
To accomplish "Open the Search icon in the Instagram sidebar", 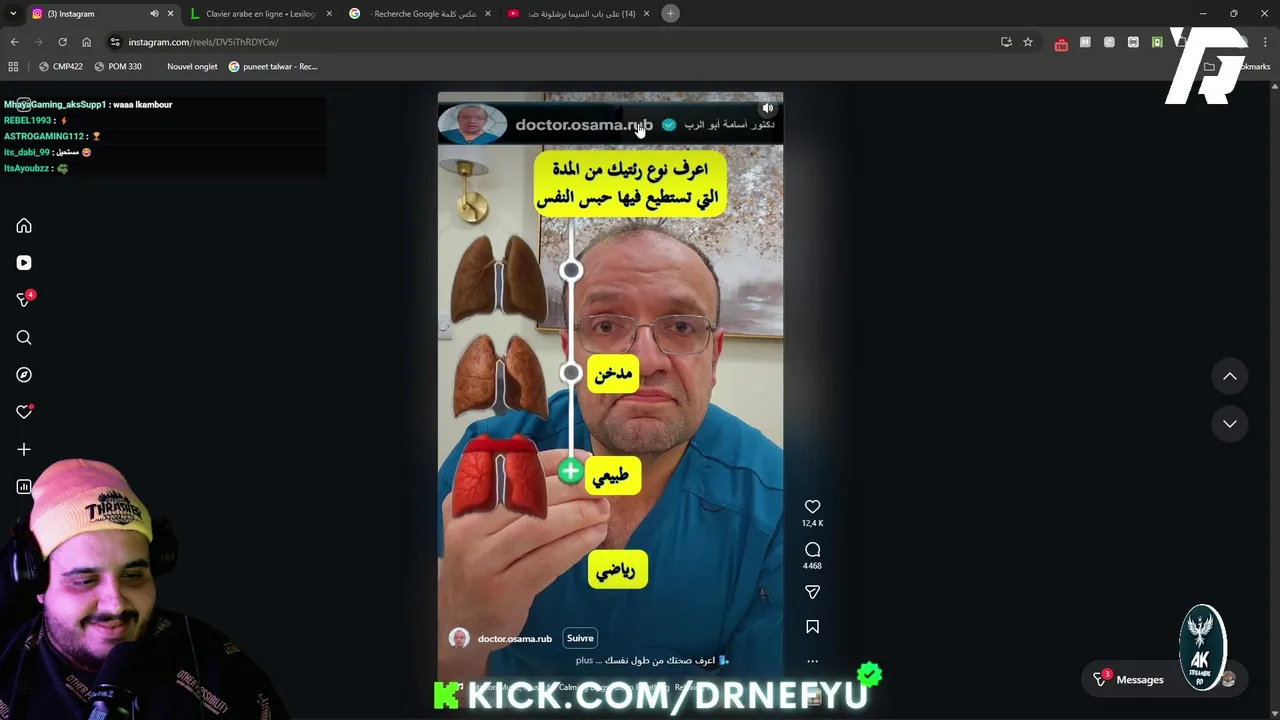I will point(24,338).
